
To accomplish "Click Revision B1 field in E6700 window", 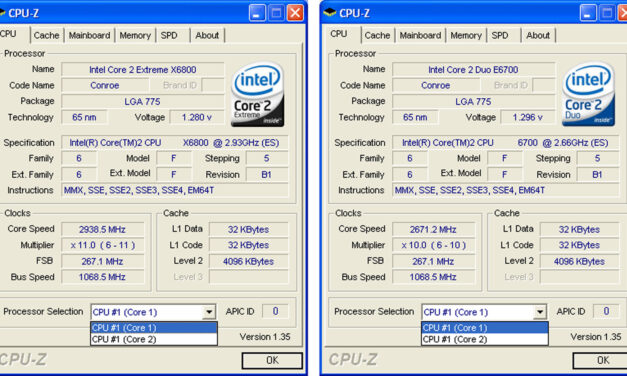I will [x=597, y=174].
